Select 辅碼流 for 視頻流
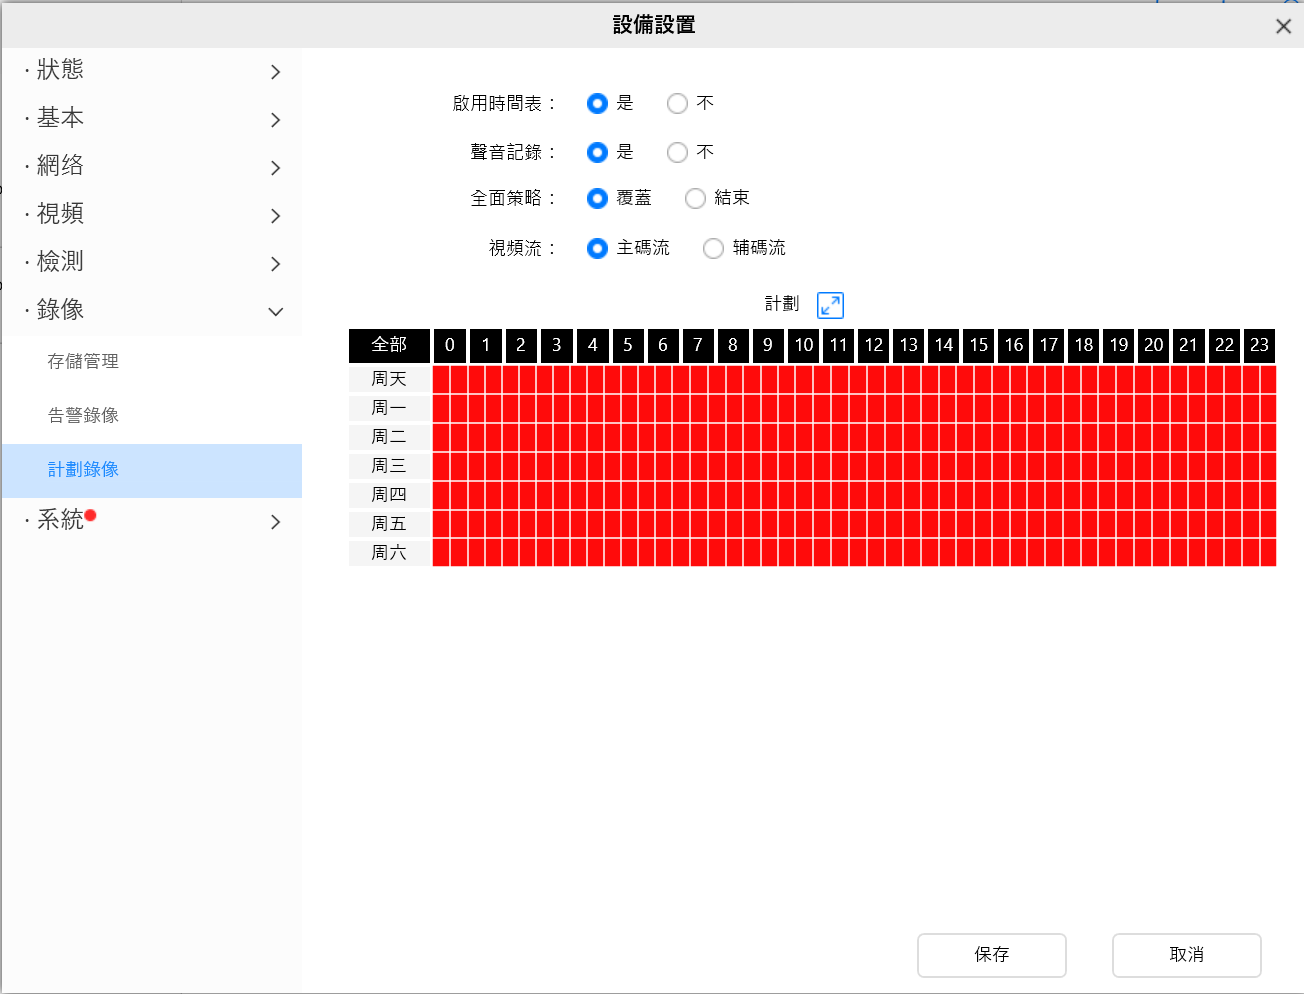 tap(713, 248)
